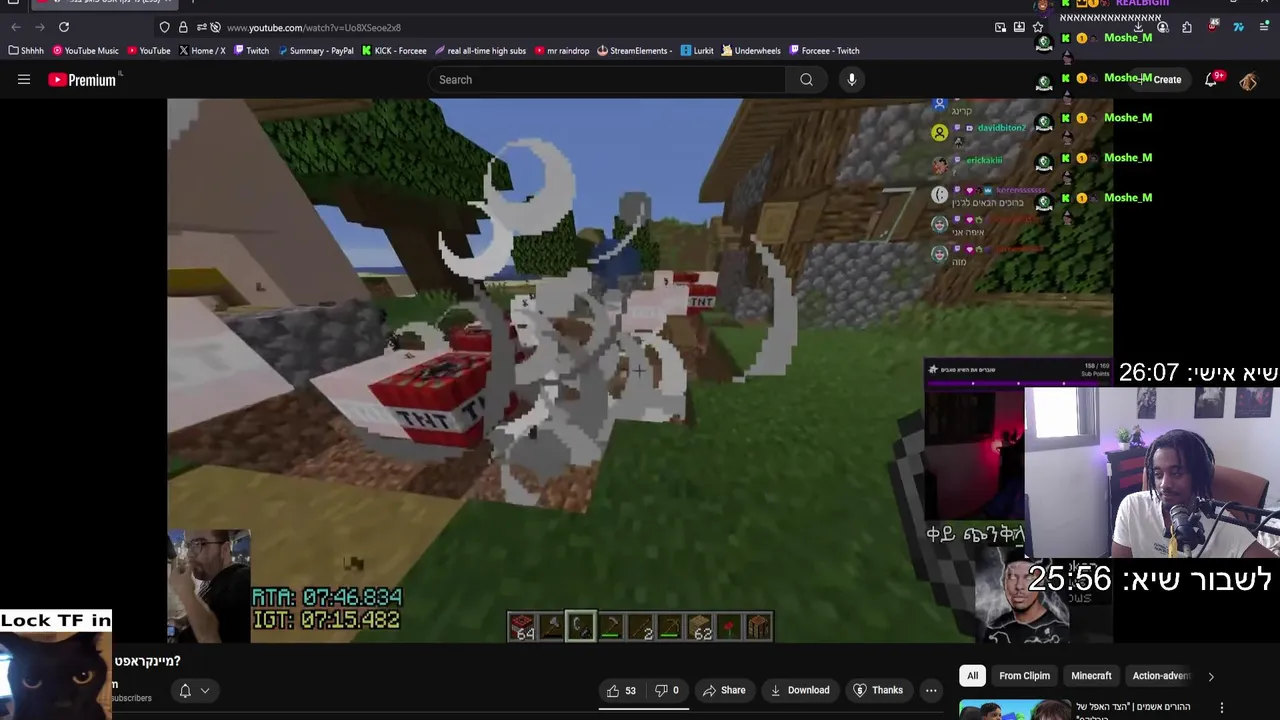
Task: Expand notification preference chevron
Action: [x=205, y=691]
